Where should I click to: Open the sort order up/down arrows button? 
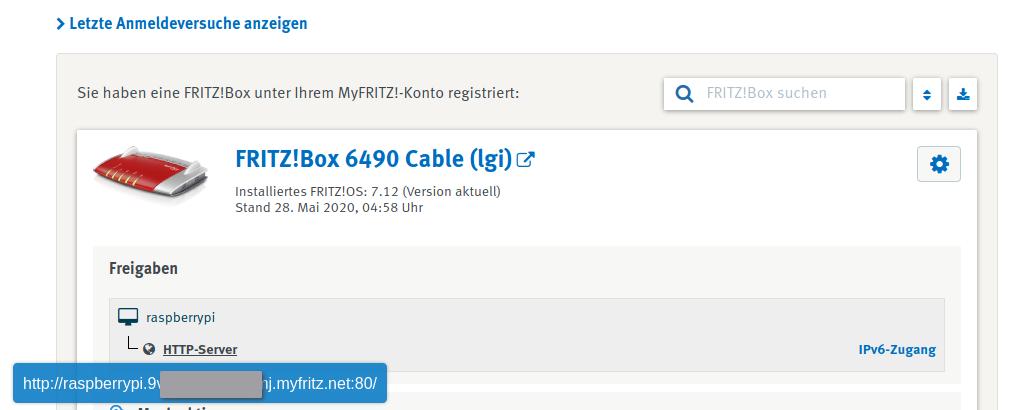(927, 95)
